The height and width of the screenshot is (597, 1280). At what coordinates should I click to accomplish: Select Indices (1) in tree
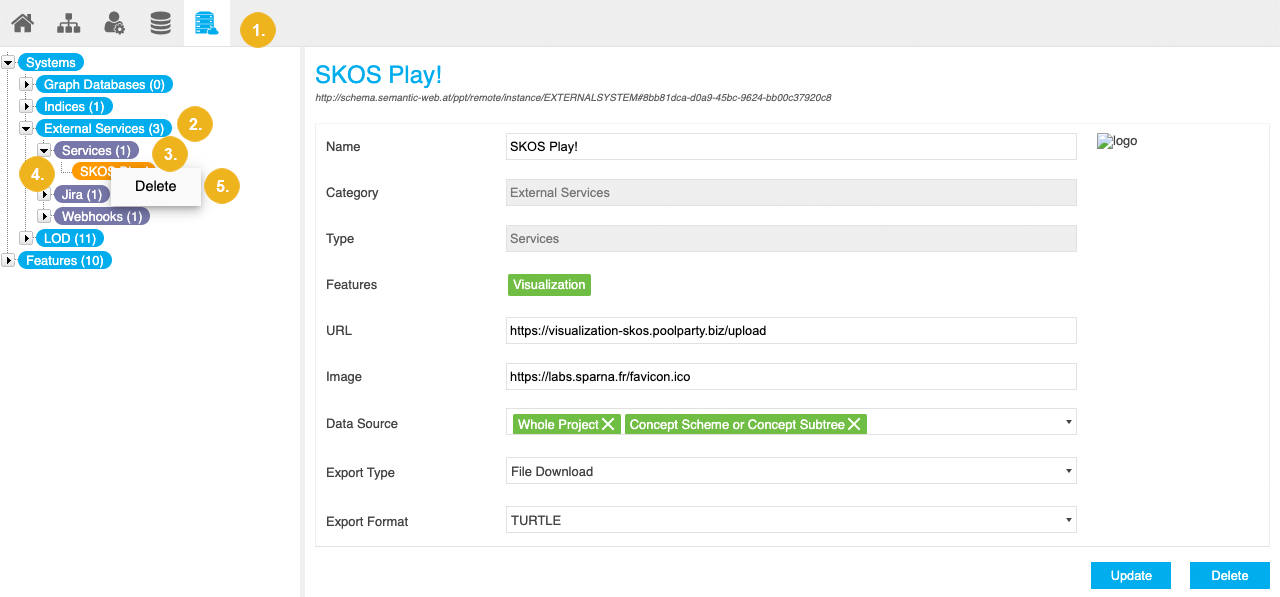click(74, 106)
